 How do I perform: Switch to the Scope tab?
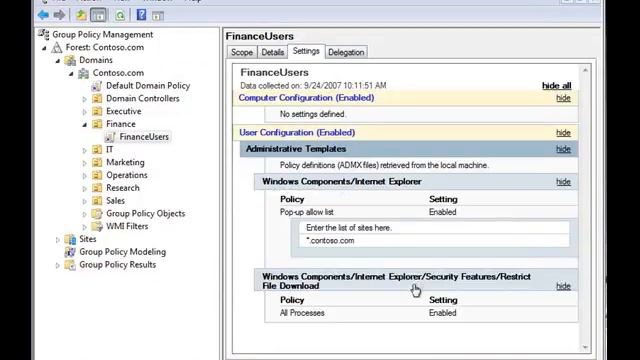coord(242,52)
